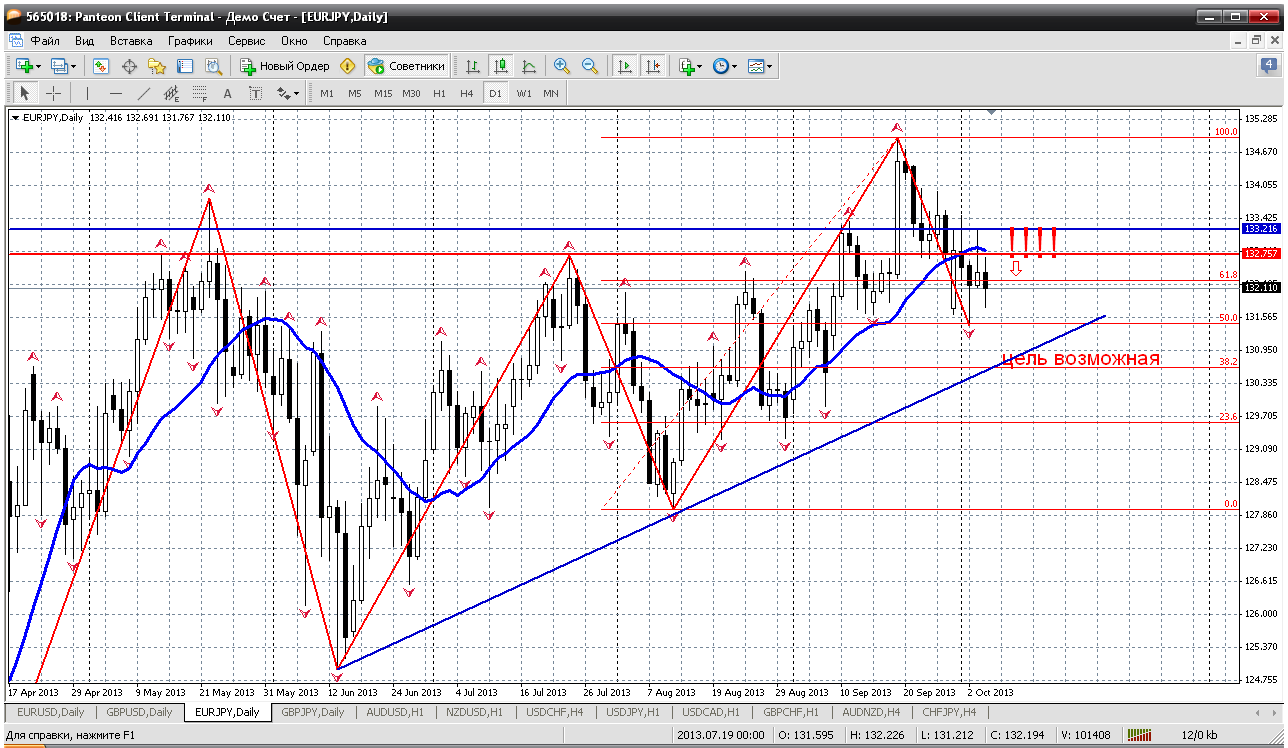Switch chart to line chart mode
The height and width of the screenshot is (748, 1288).
click(529, 66)
